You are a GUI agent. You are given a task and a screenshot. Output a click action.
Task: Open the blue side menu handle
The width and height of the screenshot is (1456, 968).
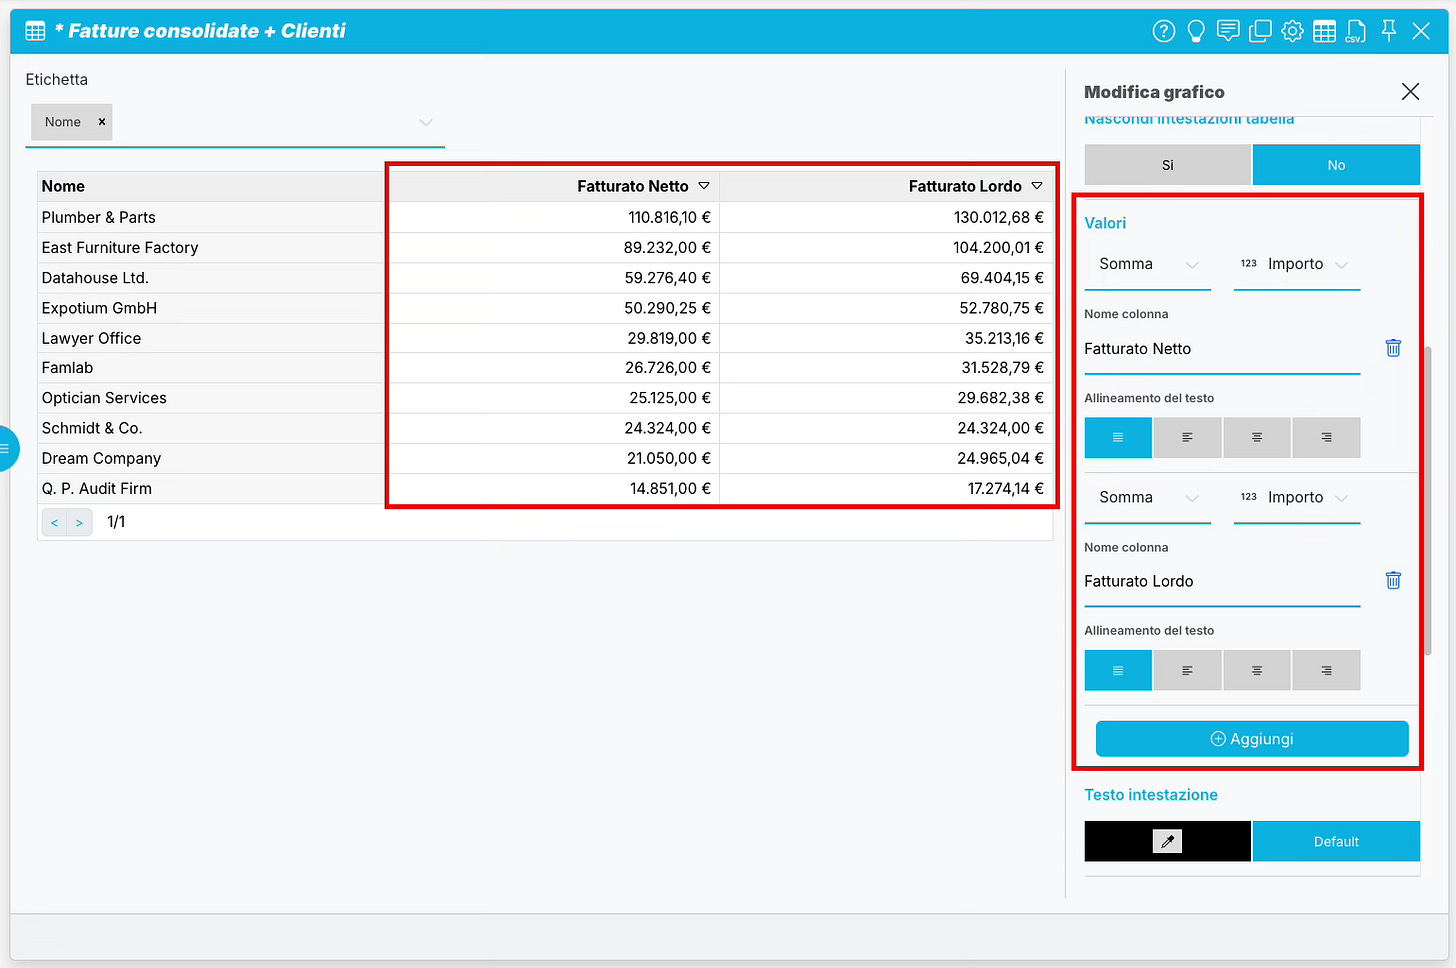[6, 448]
